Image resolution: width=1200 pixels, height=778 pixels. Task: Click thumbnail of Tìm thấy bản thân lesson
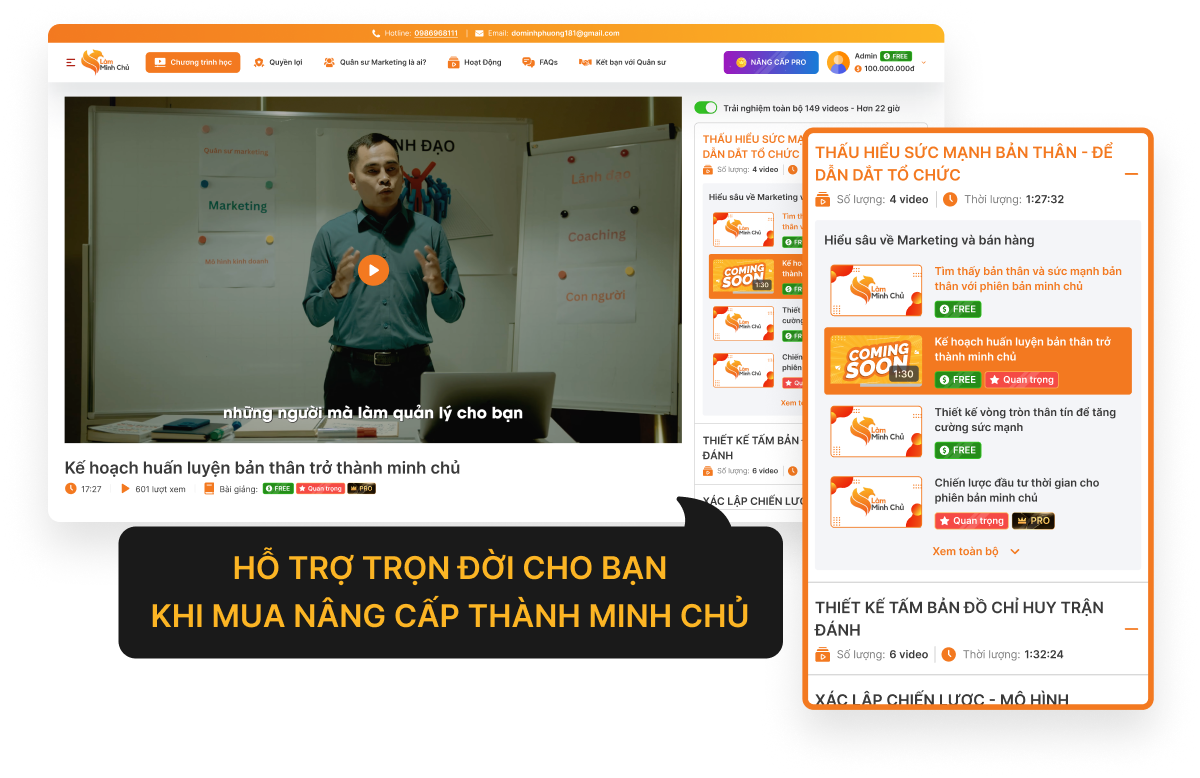pyautogui.click(x=876, y=290)
